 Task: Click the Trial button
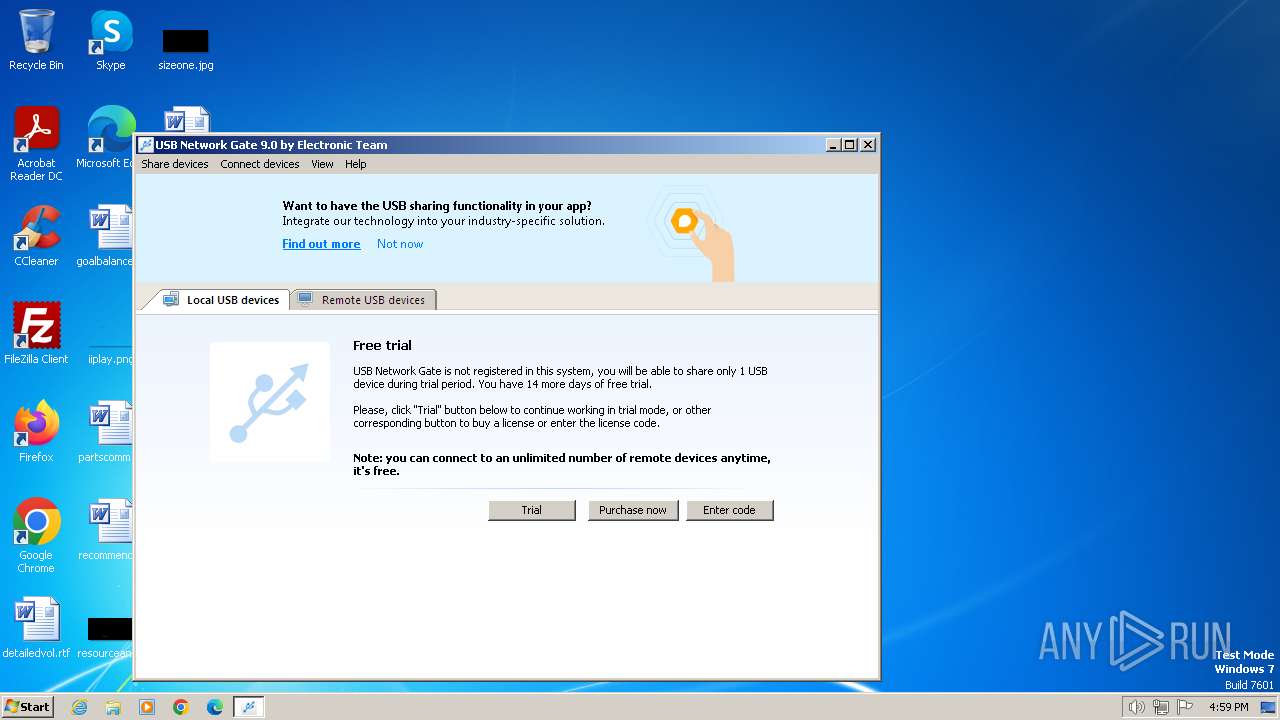tap(532, 510)
